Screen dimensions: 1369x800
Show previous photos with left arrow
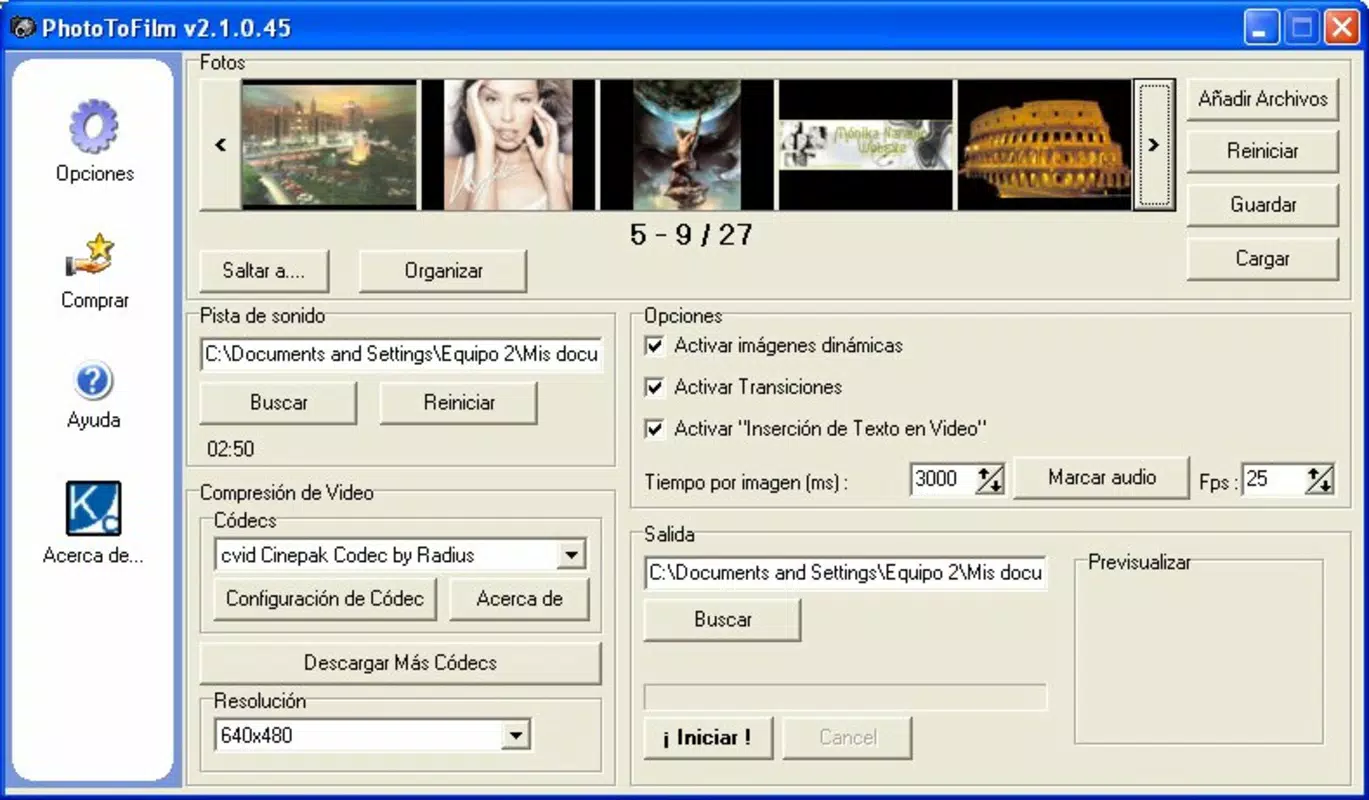click(220, 145)
